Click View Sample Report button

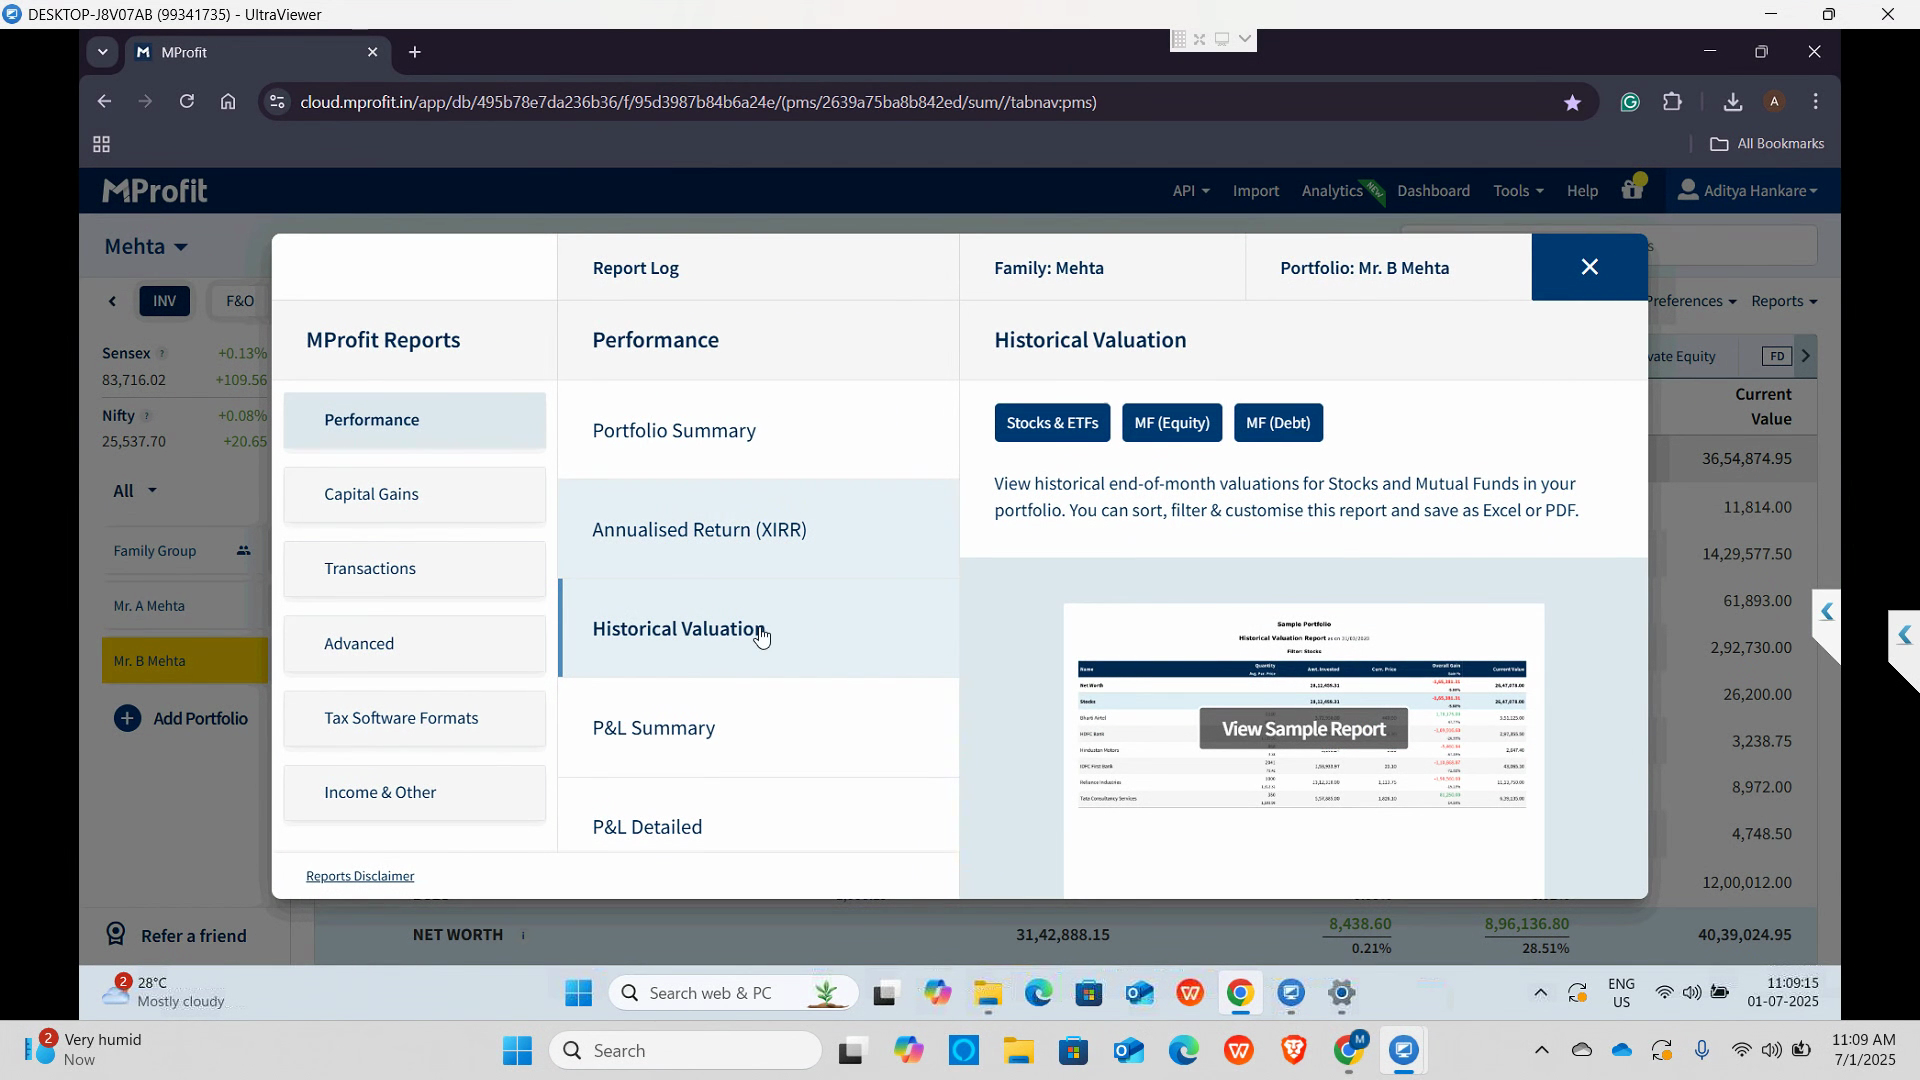[1303, 729]
